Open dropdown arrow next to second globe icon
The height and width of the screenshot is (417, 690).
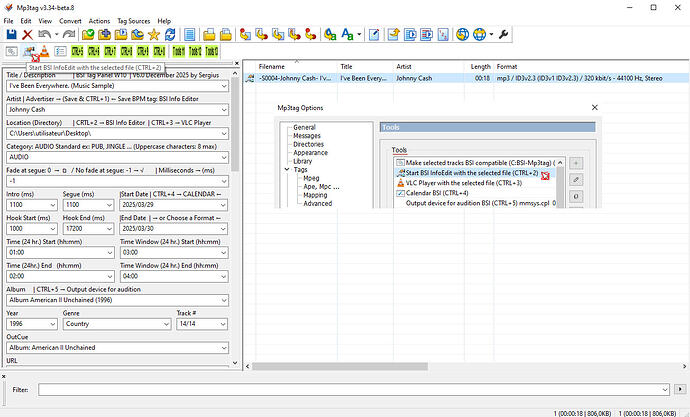pos(491,34)
